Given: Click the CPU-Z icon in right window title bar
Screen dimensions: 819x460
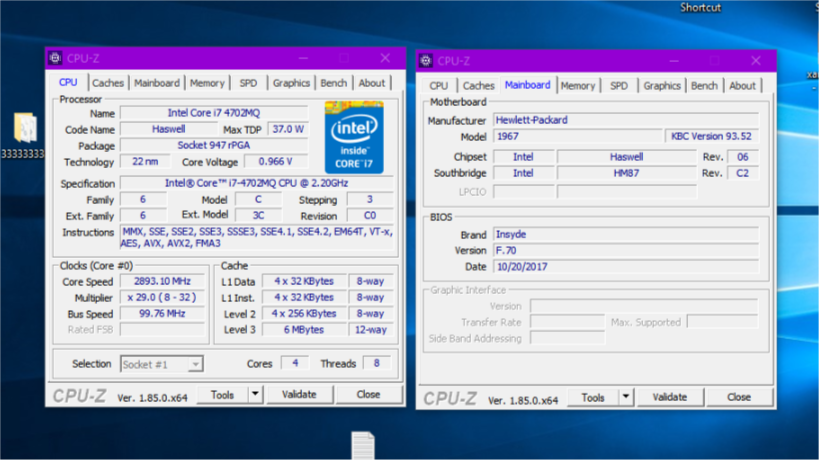Looking at the screenshot, I should click(426, 61).
